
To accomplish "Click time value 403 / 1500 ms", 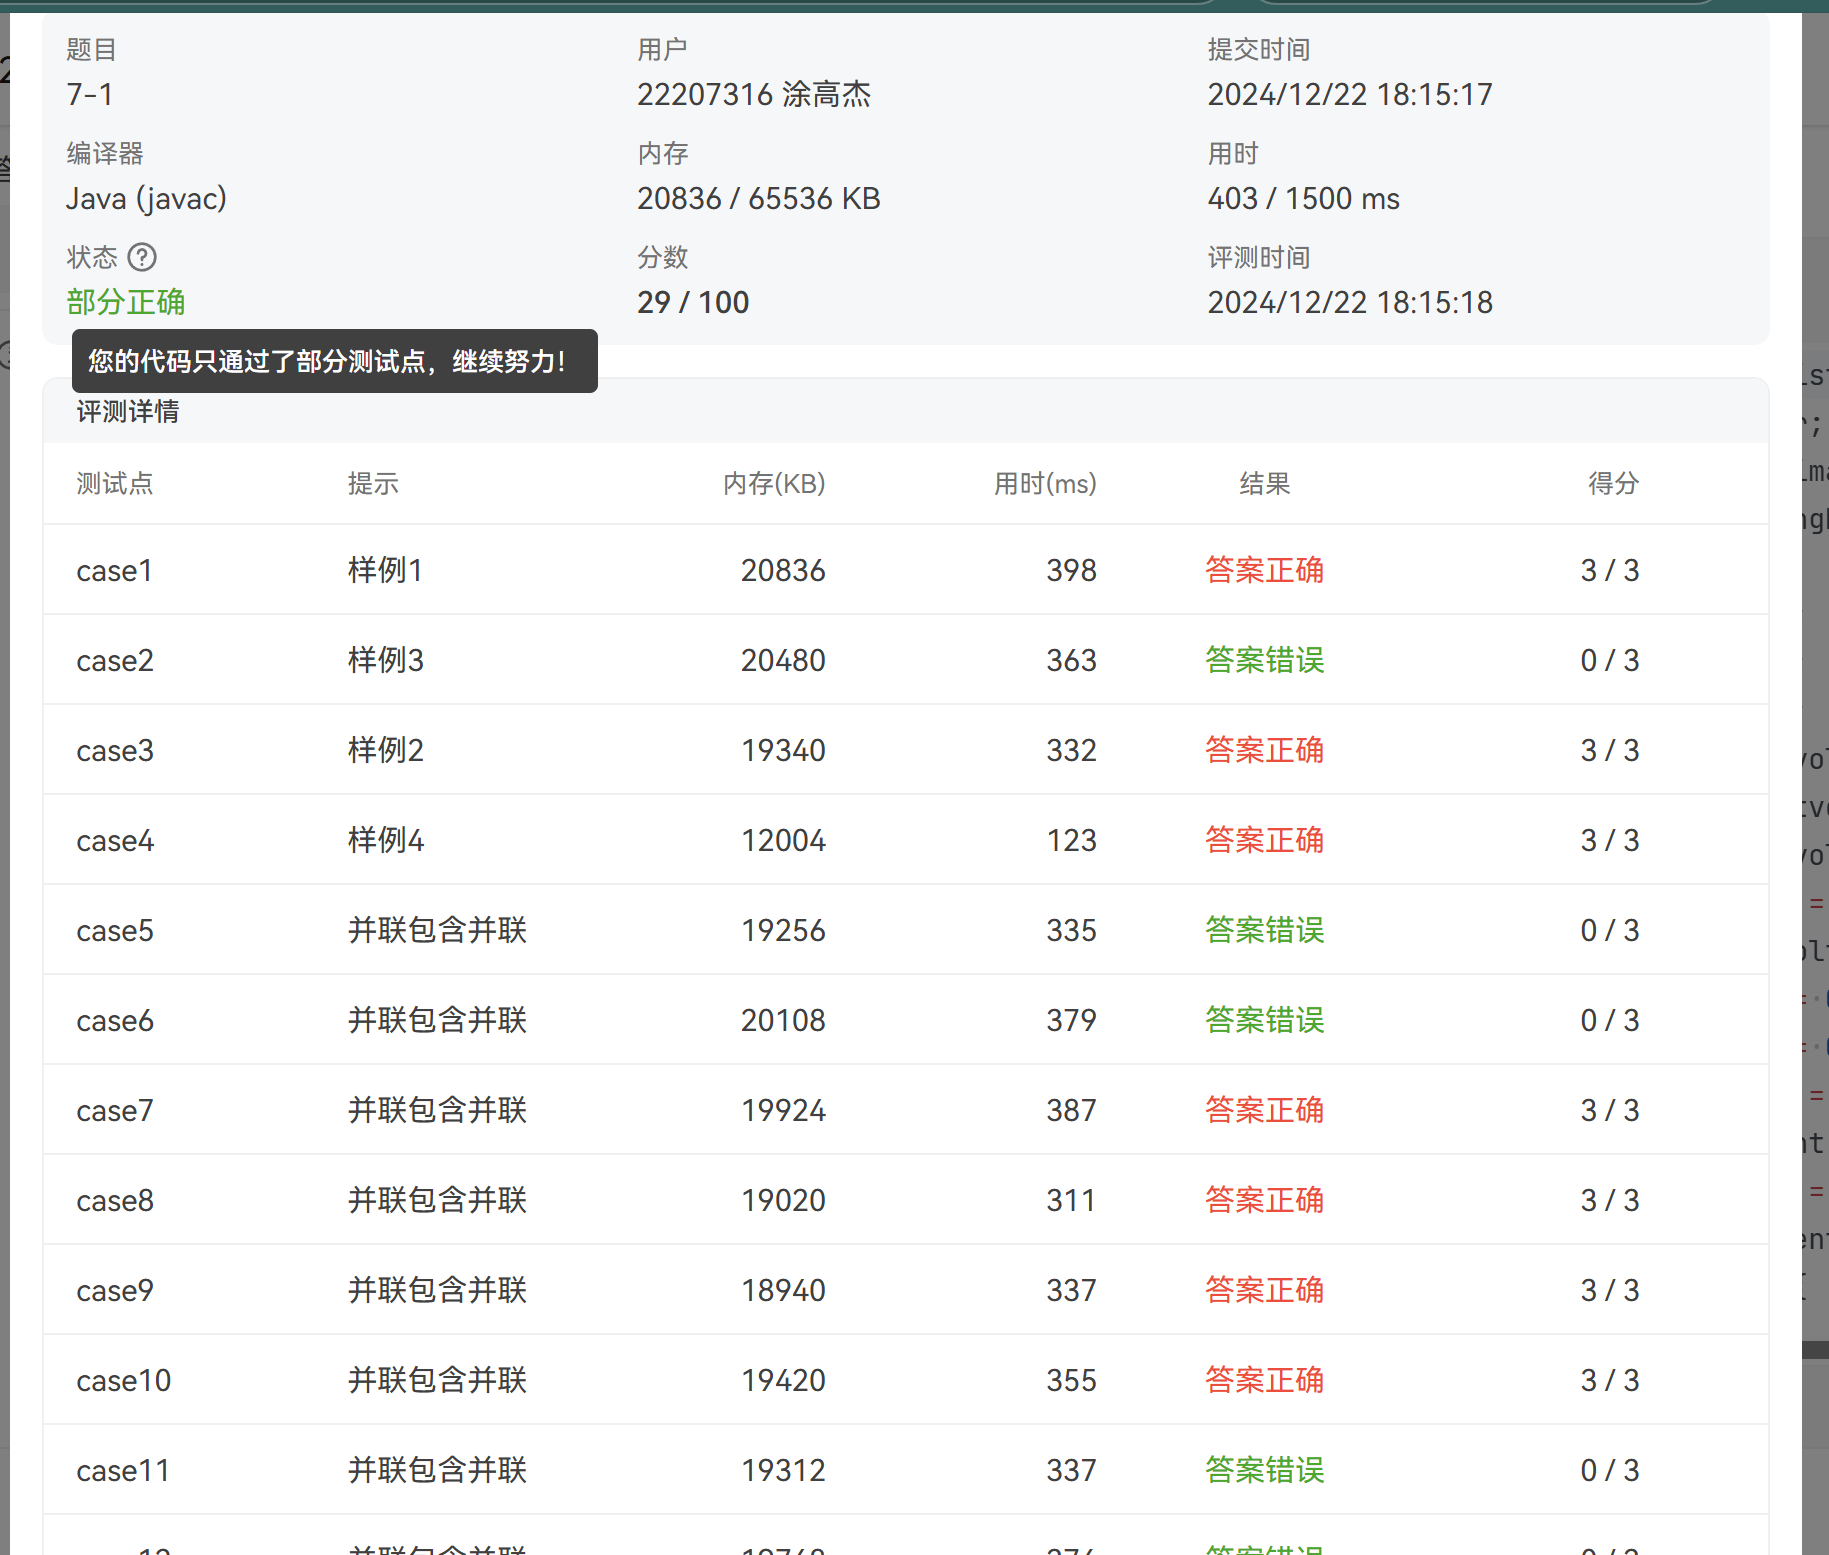I will pos(1304,198).
